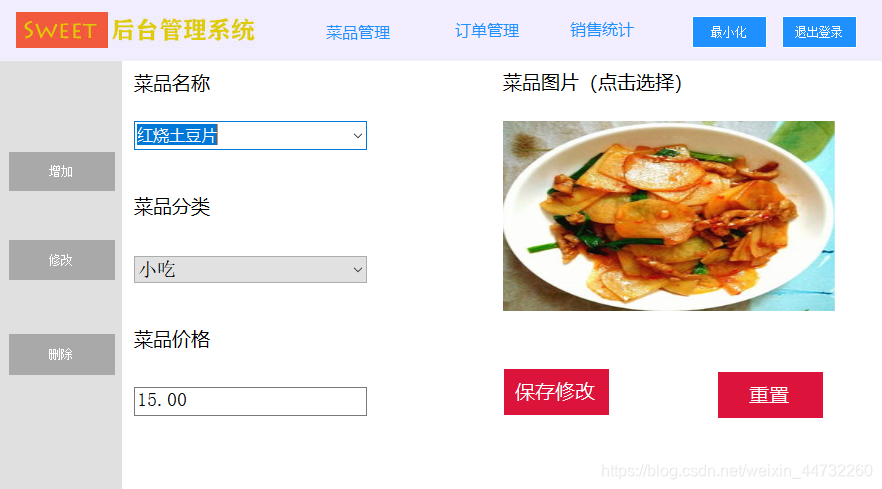Click the 红烧土豆片 text in combo box
Image resolution: width=882 pixels, height=489 pixels.
[177, 135]
